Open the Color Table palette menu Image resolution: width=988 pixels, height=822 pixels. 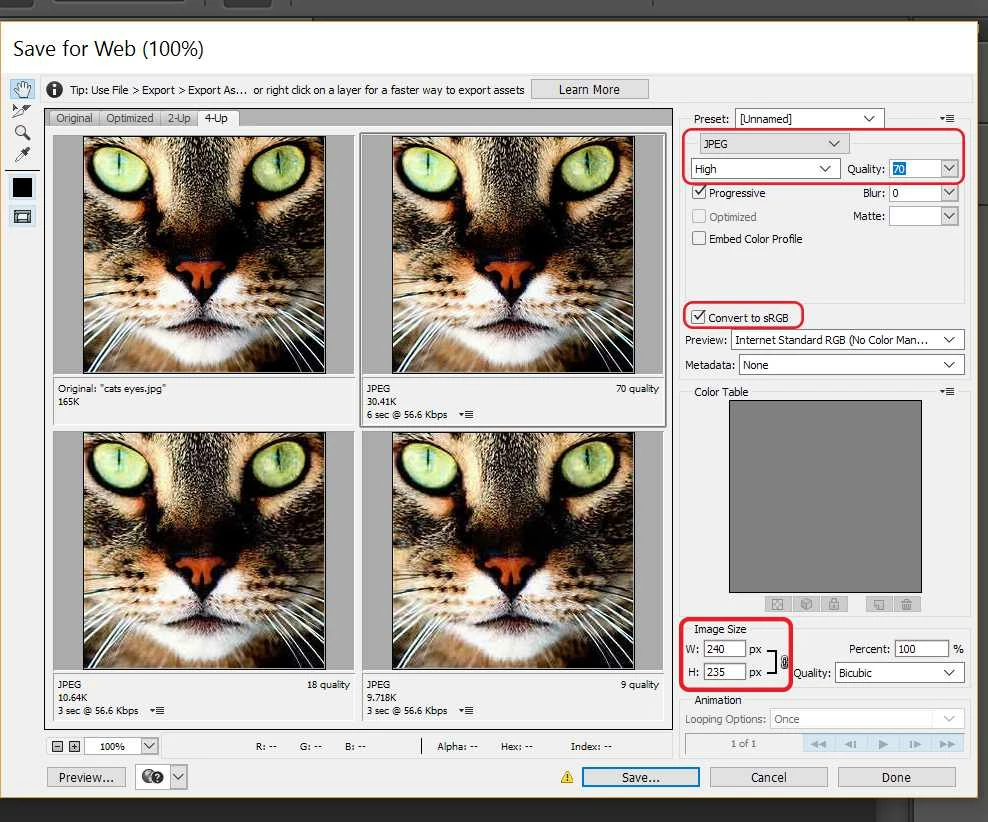tap(946, 392)
